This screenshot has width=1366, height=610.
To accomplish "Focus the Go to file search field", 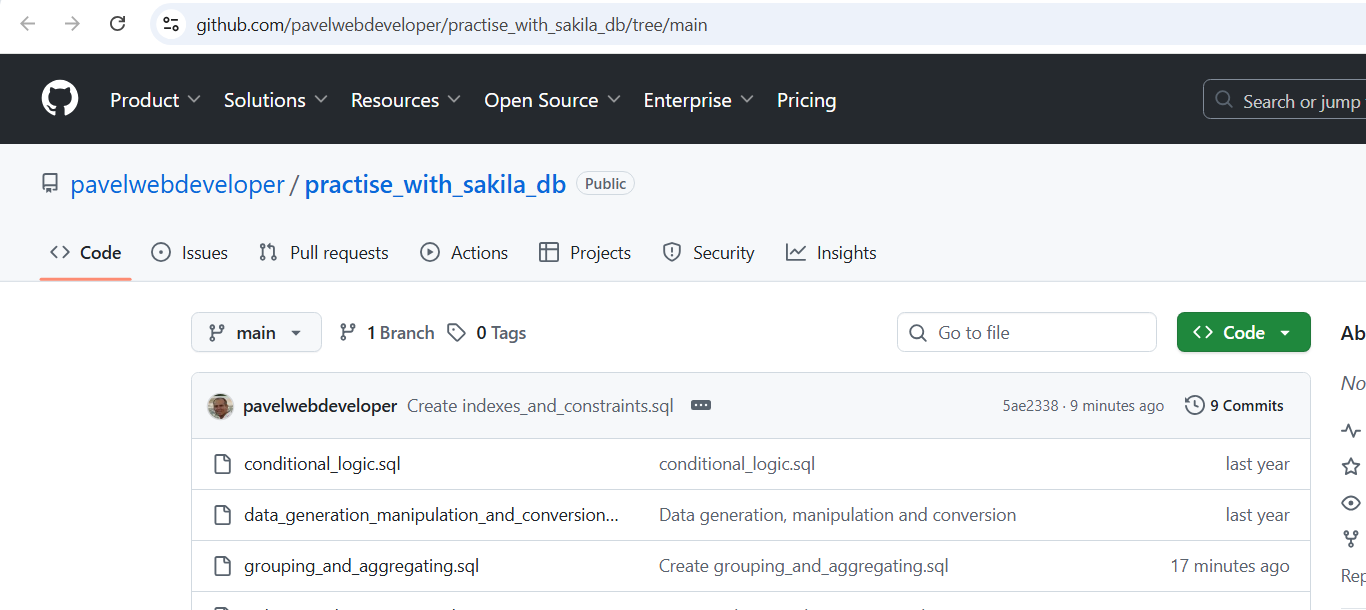I will (1027, 333).
